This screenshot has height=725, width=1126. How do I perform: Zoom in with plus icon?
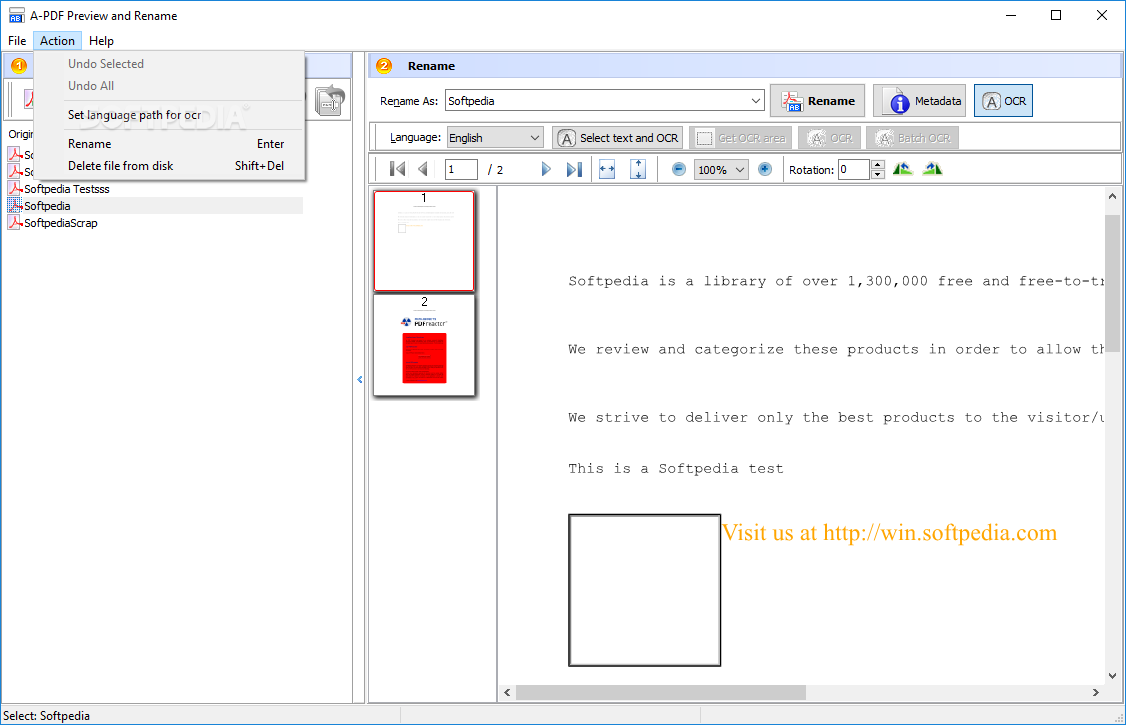[765, 169]
